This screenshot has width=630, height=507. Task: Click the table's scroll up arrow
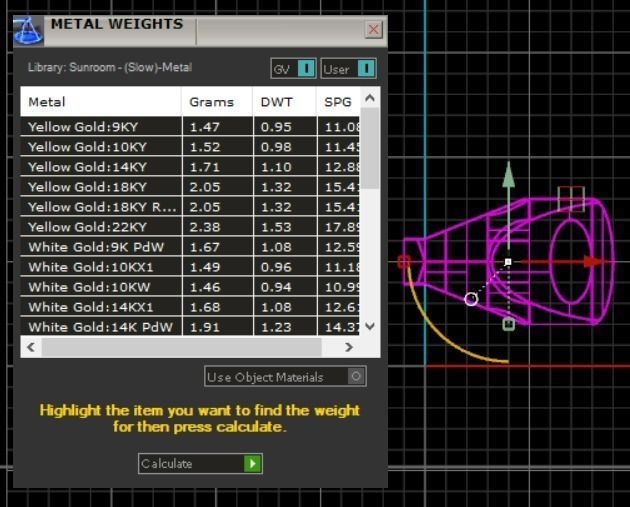[370, 98]
